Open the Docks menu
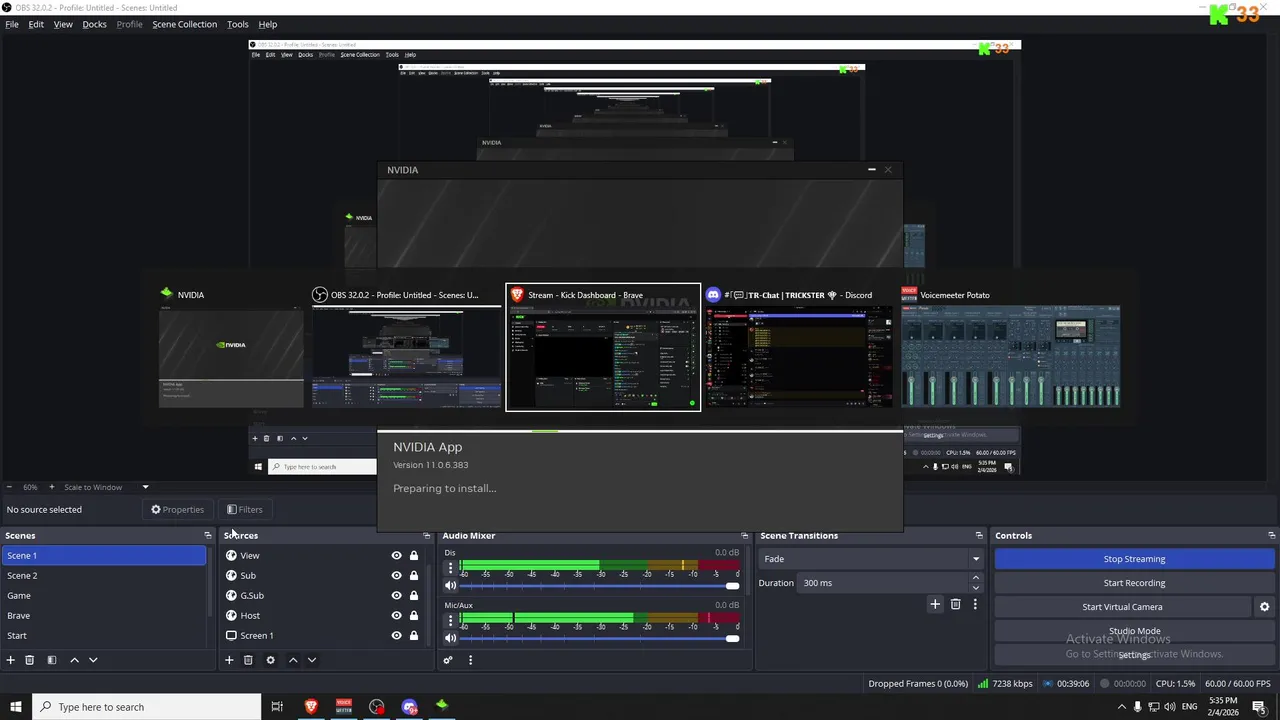Viewport: 1280px width, 720px height. pos(94,24)
